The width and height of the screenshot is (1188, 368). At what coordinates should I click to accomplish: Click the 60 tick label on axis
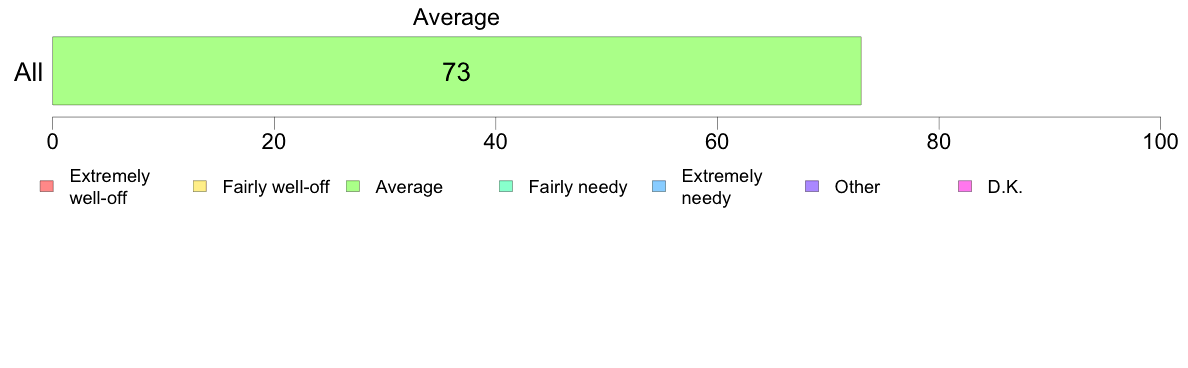717,142
